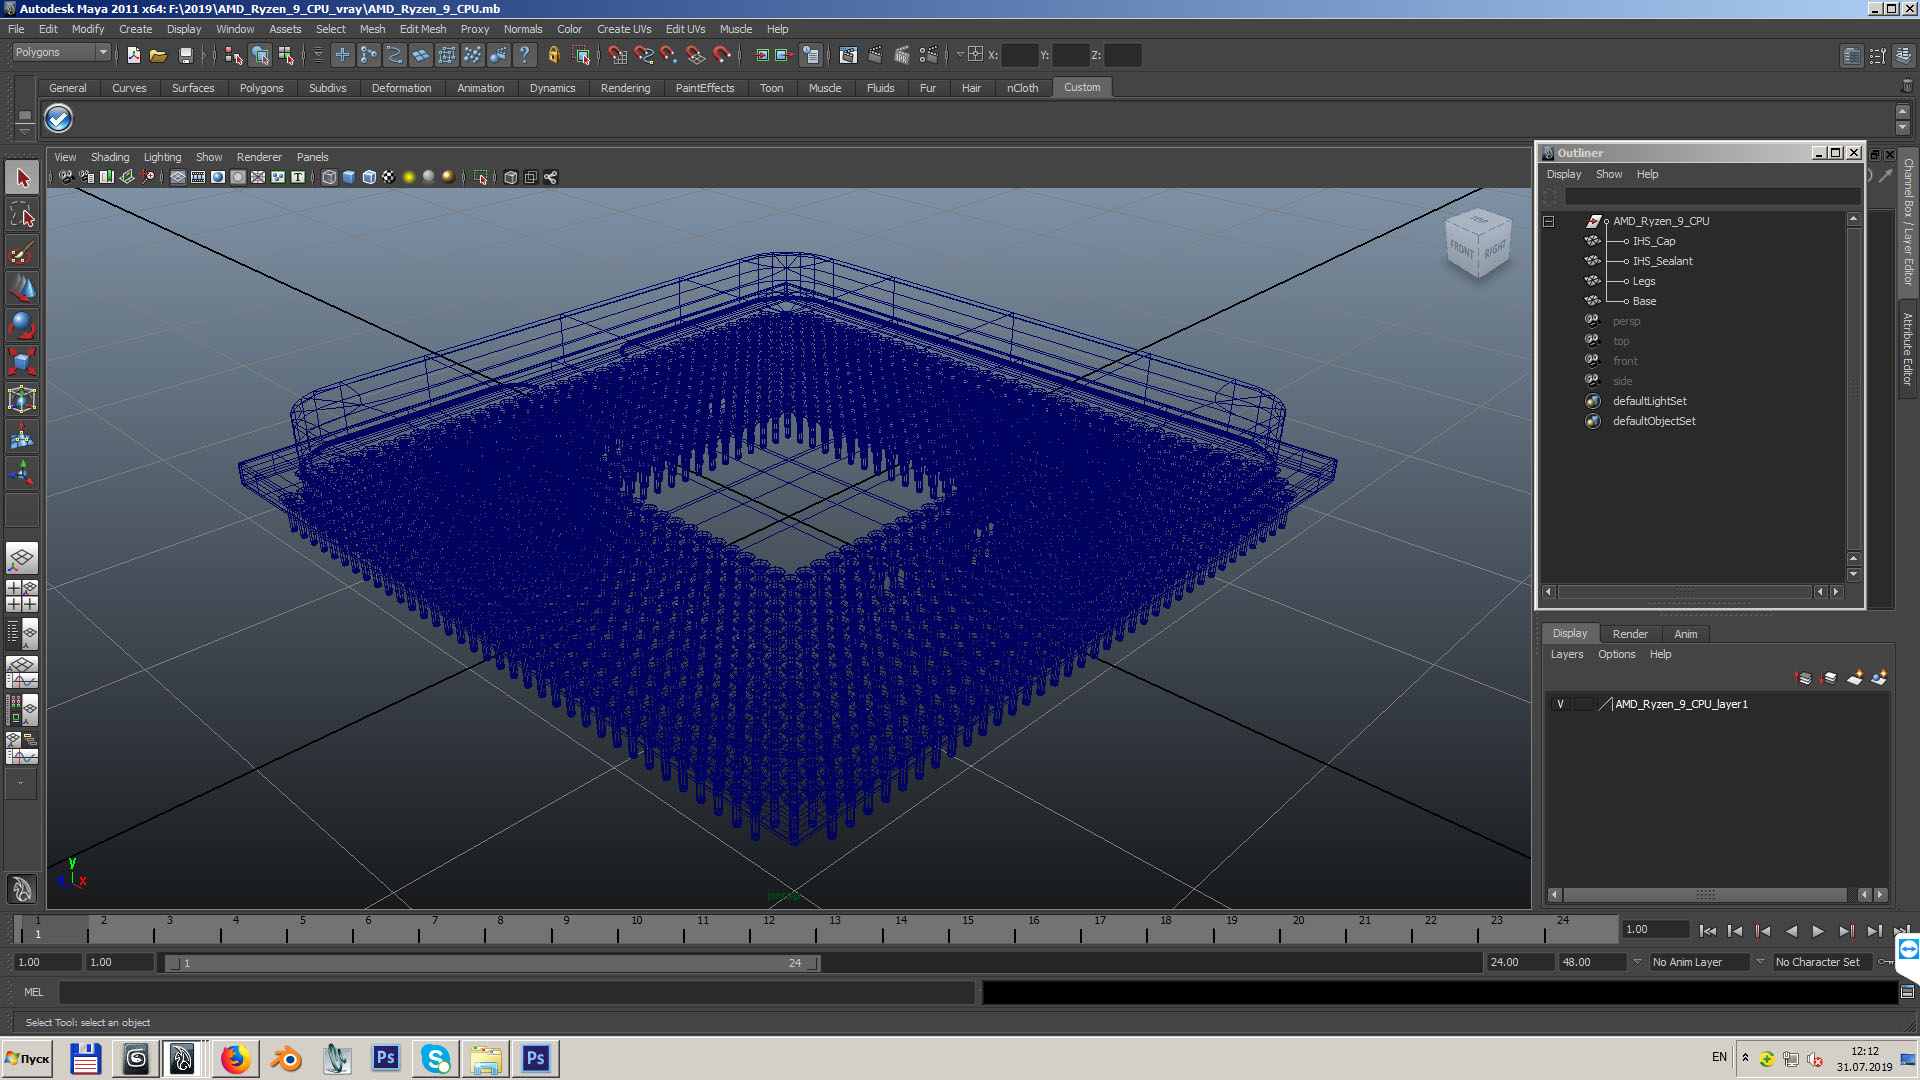Select the Rotate tool in the toolbox

[22, 325]
